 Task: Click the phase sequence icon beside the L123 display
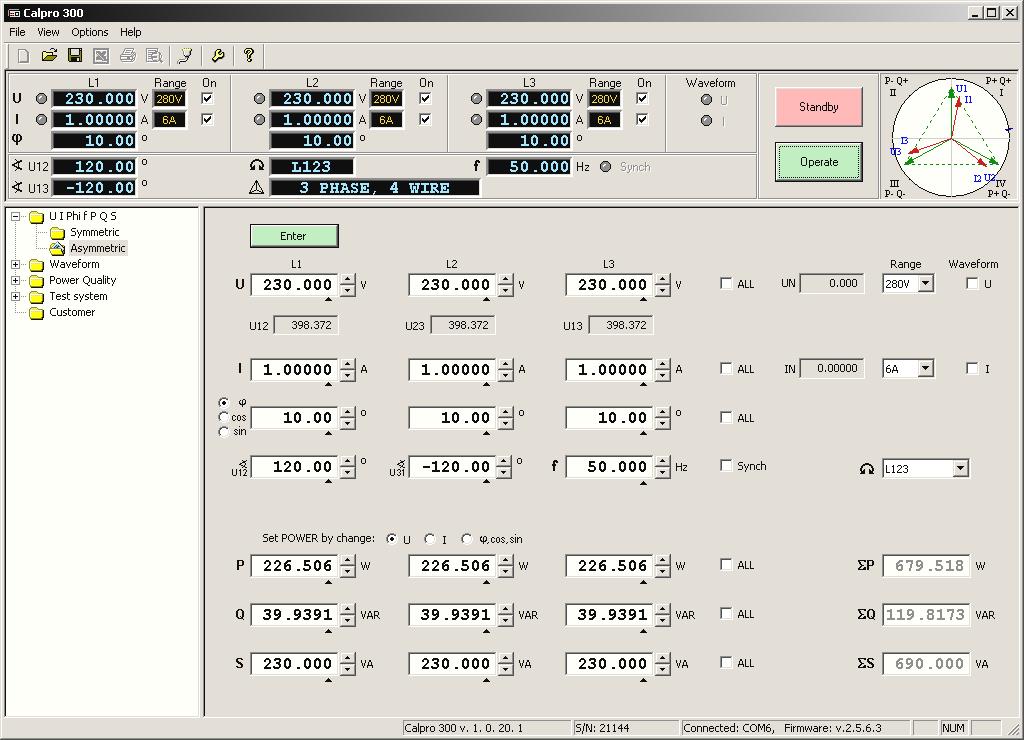(x=257, y=166)
